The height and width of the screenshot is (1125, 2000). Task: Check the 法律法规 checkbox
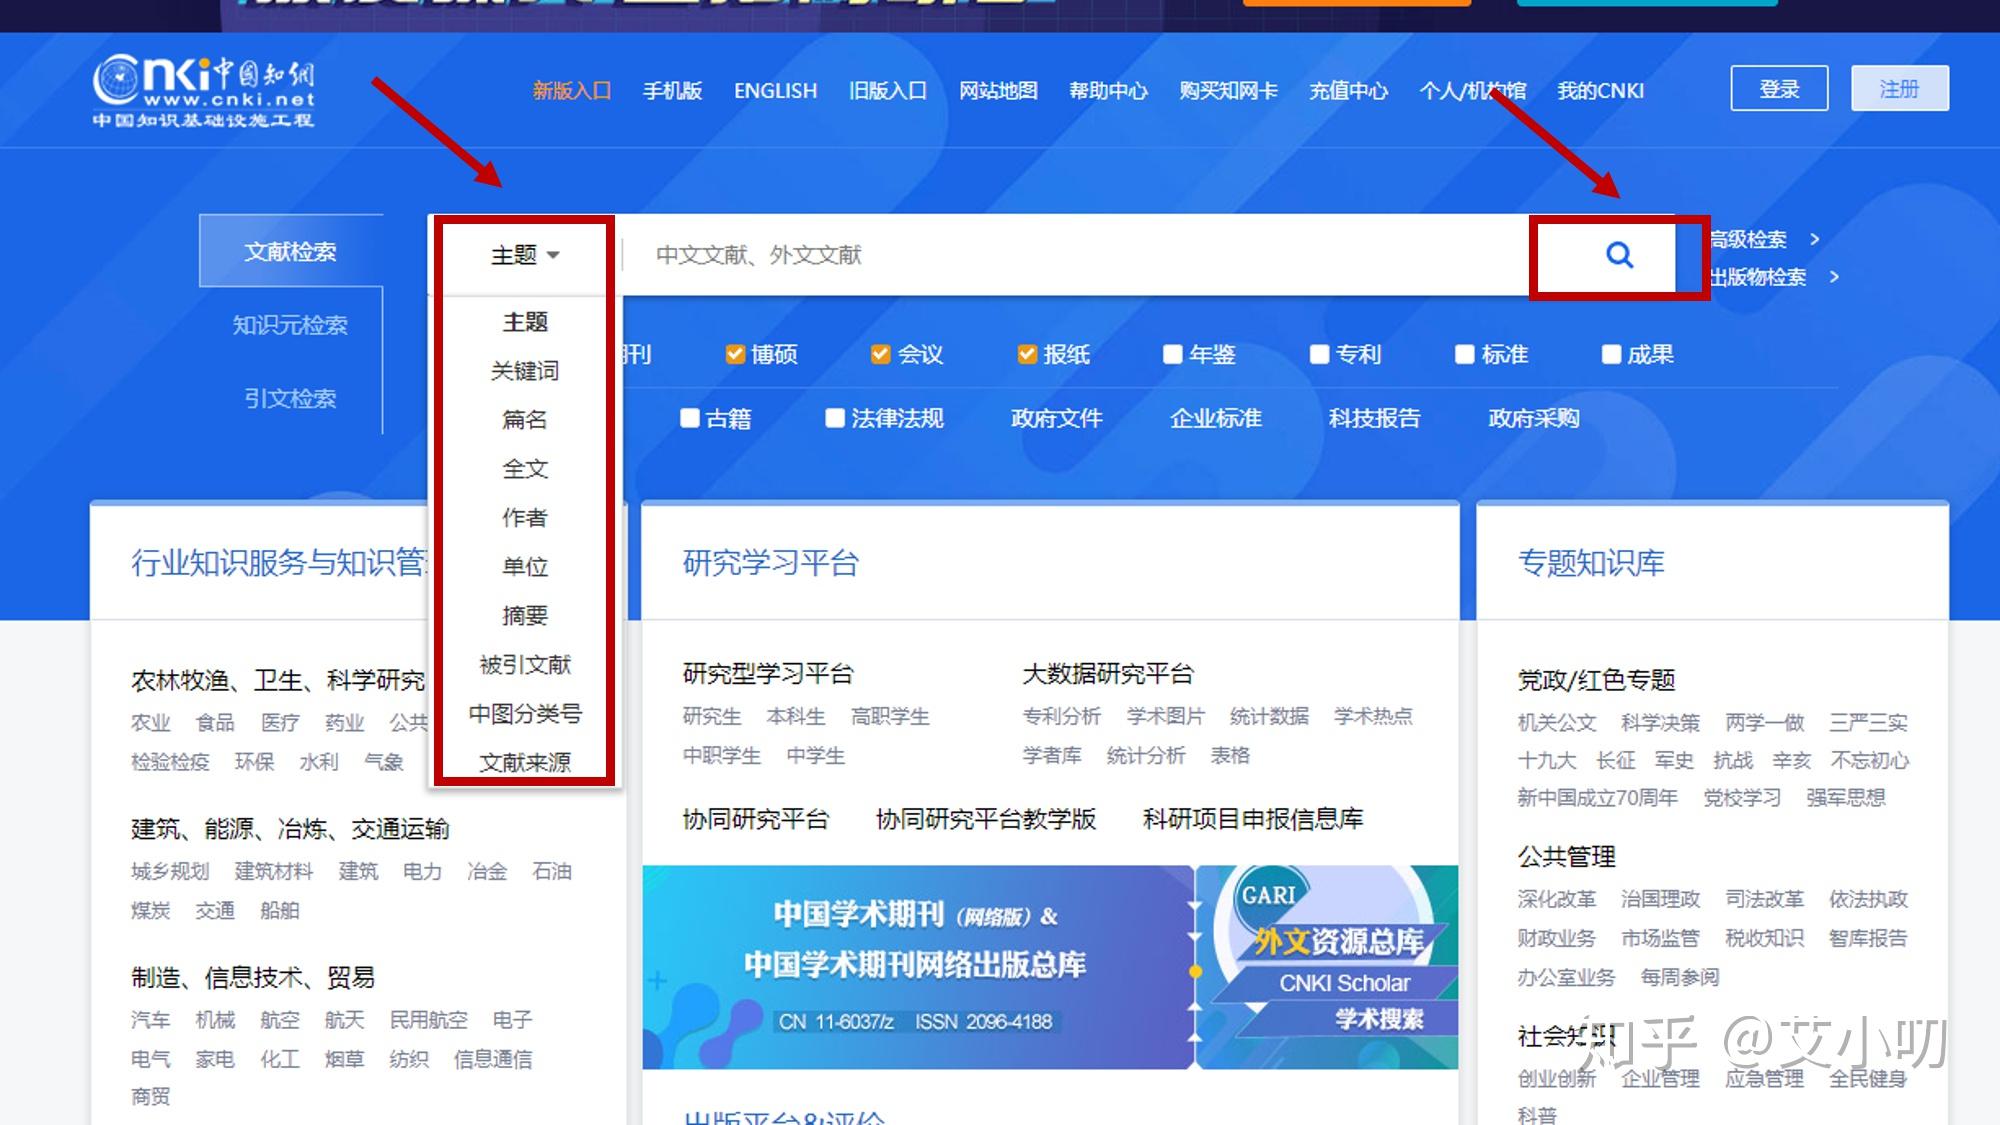point(835,418)
